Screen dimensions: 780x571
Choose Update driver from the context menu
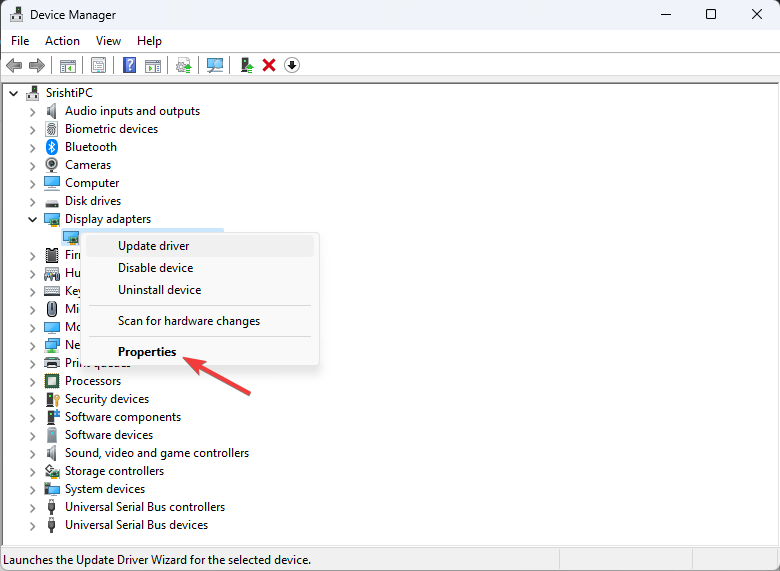coord(200,246)
